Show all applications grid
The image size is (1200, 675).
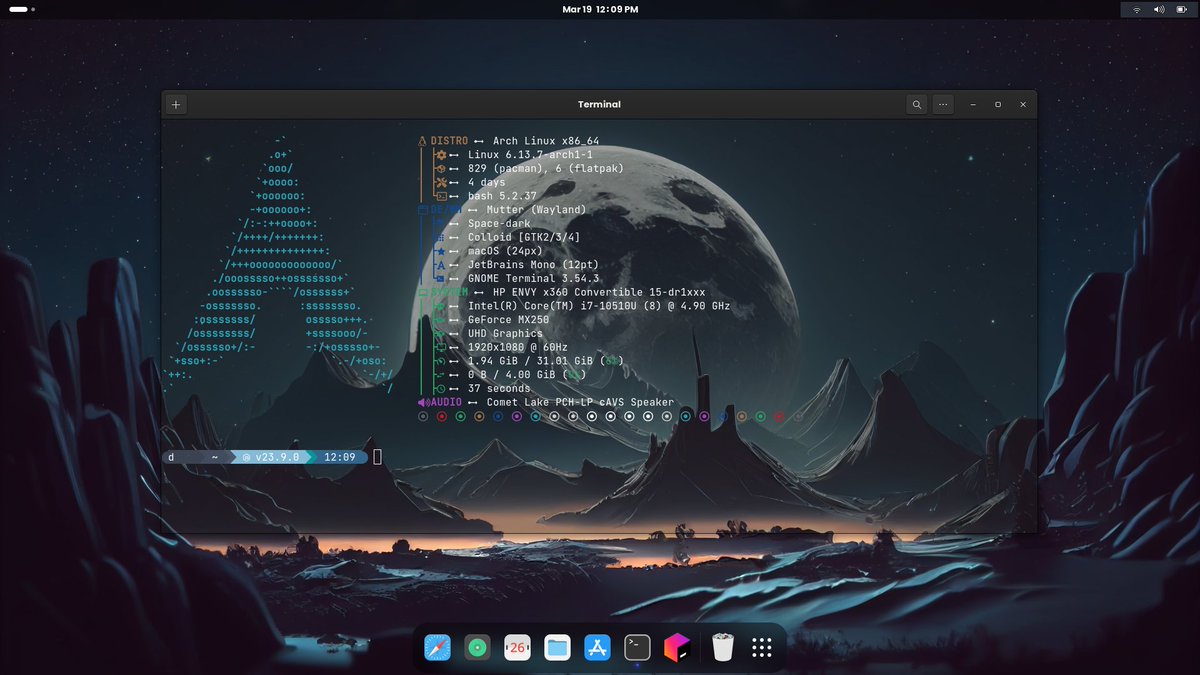[762, 648]
